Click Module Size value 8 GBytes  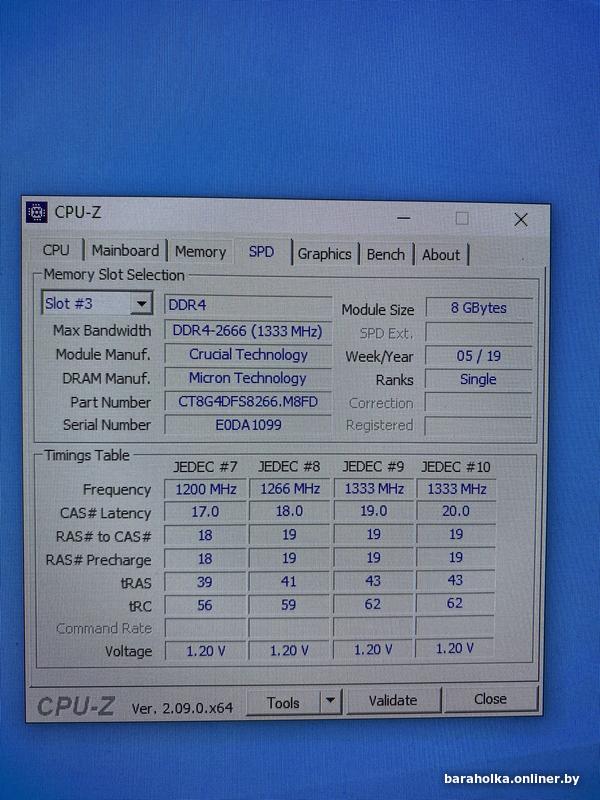click(x=479, y=308)
